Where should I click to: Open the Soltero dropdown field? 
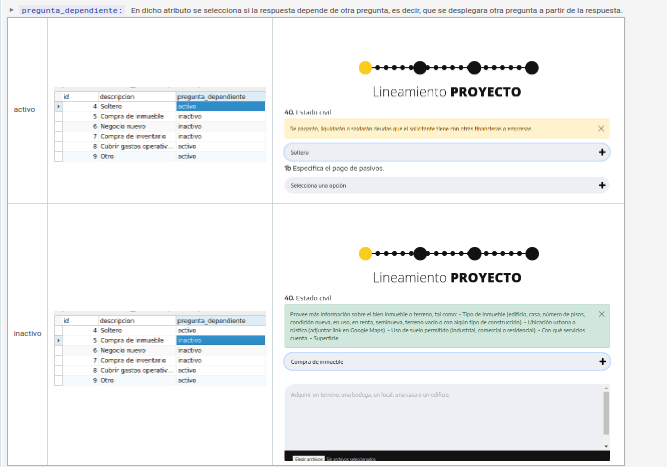click(440, 152)
